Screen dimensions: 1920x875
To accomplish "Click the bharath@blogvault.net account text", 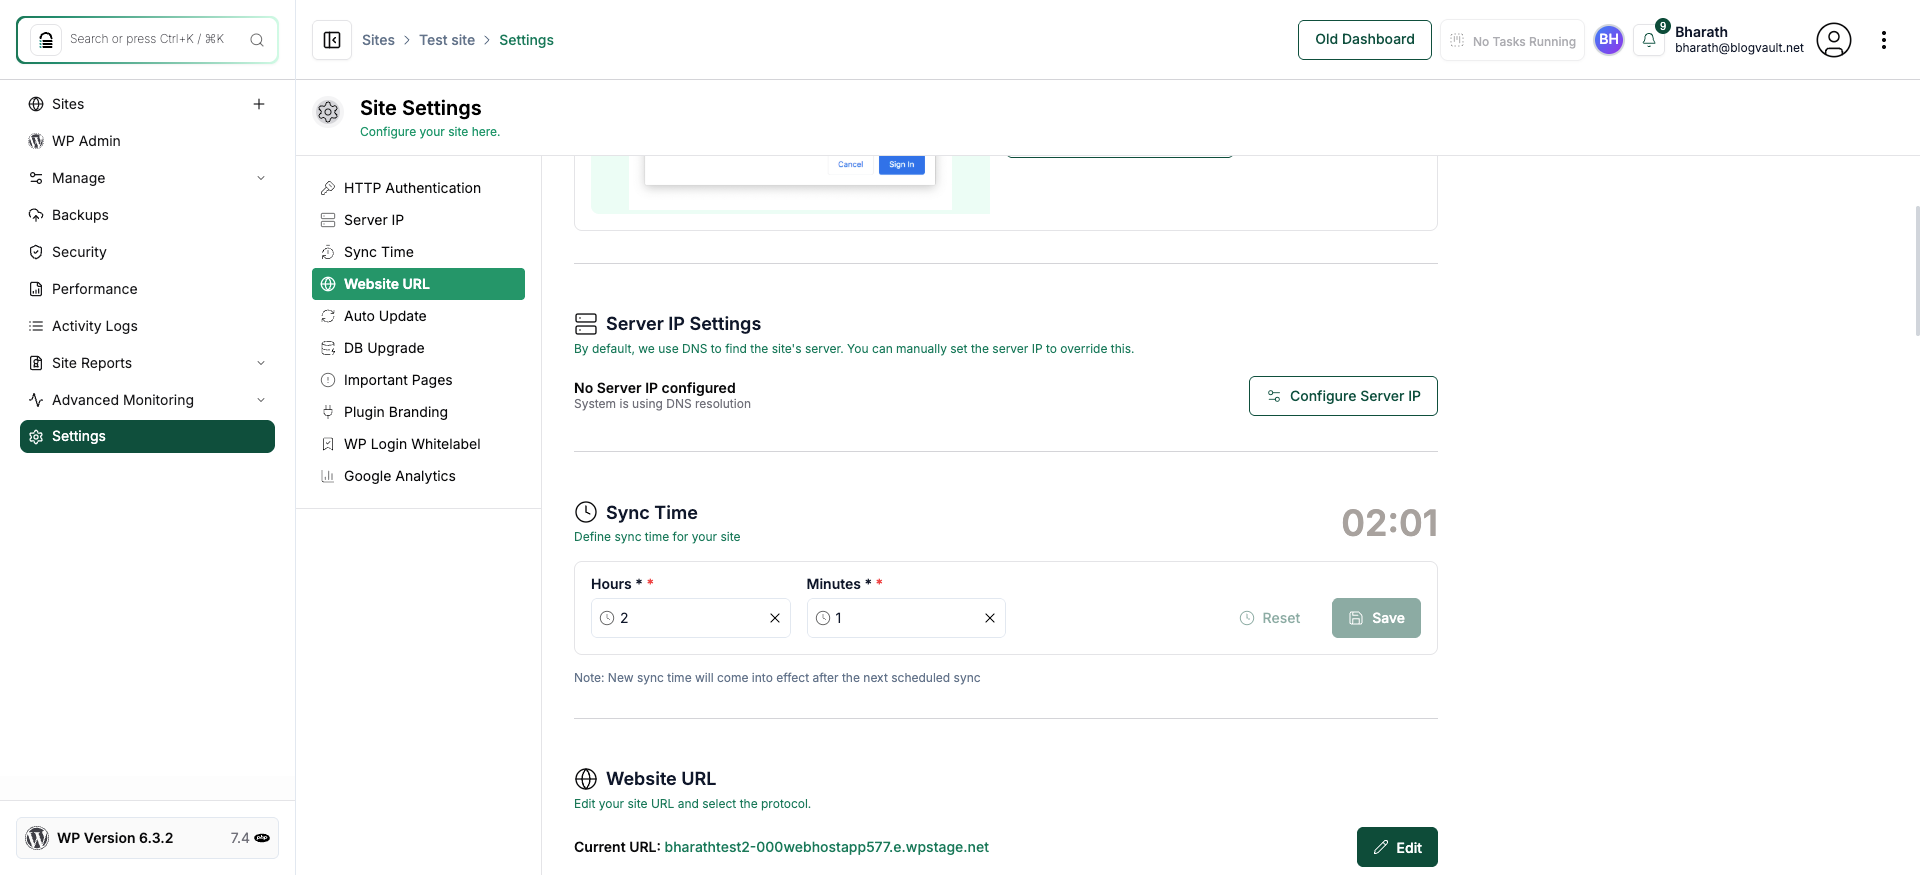I will pyautogui.click(x=1739, y=48).
